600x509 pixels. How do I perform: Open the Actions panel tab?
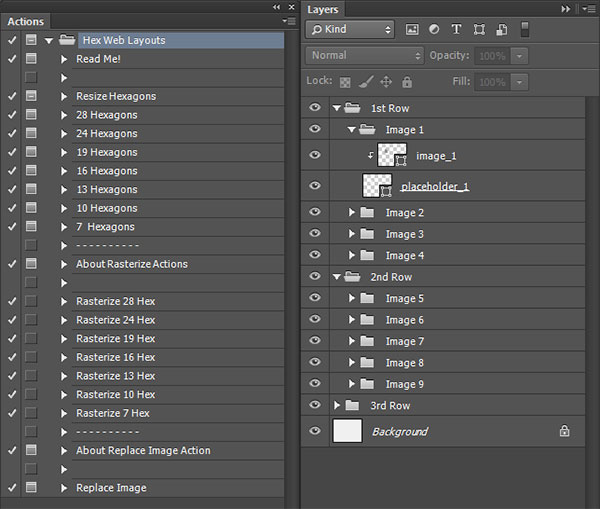26,21
